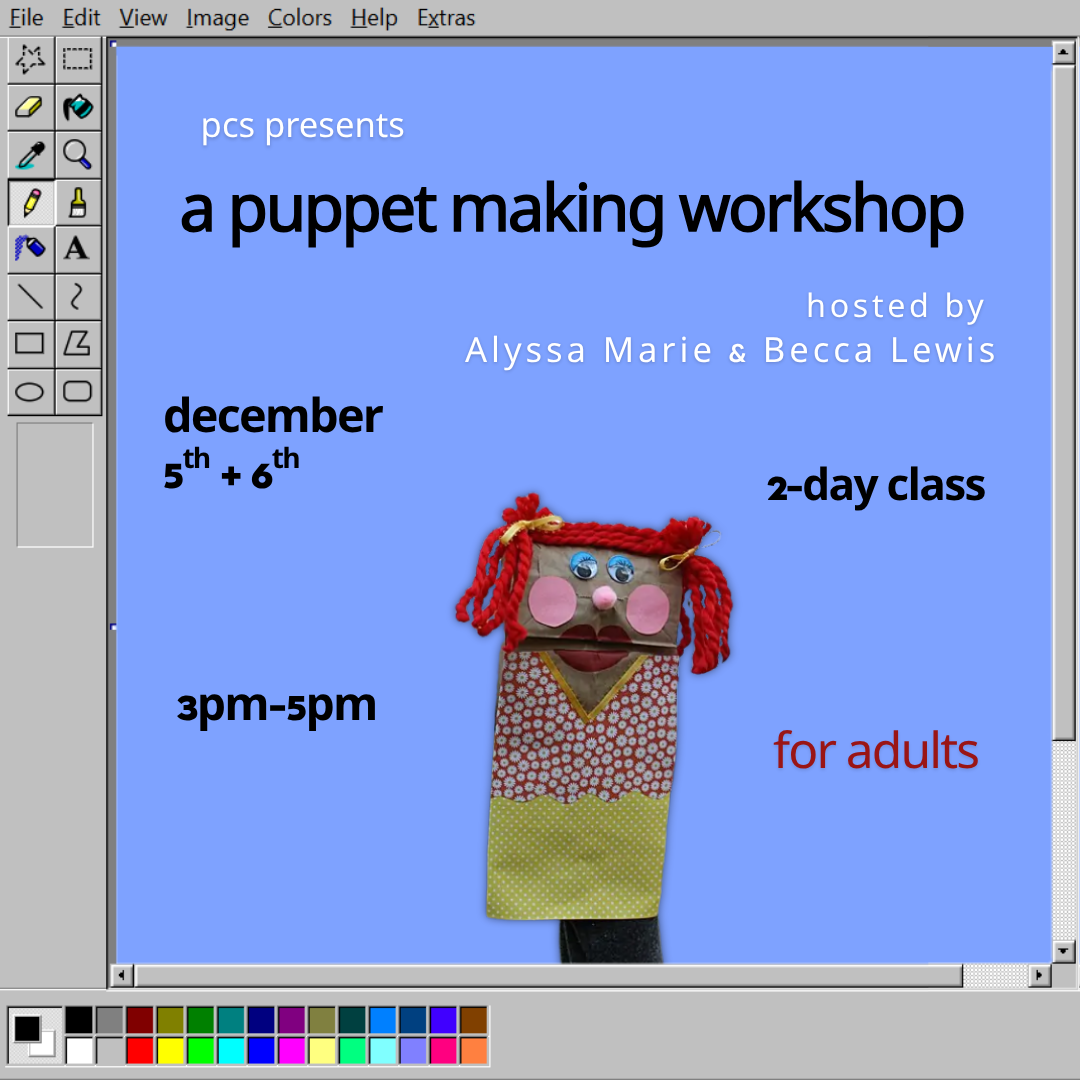Open the View menu
1080x1080 pixels.
coord(143,17)
